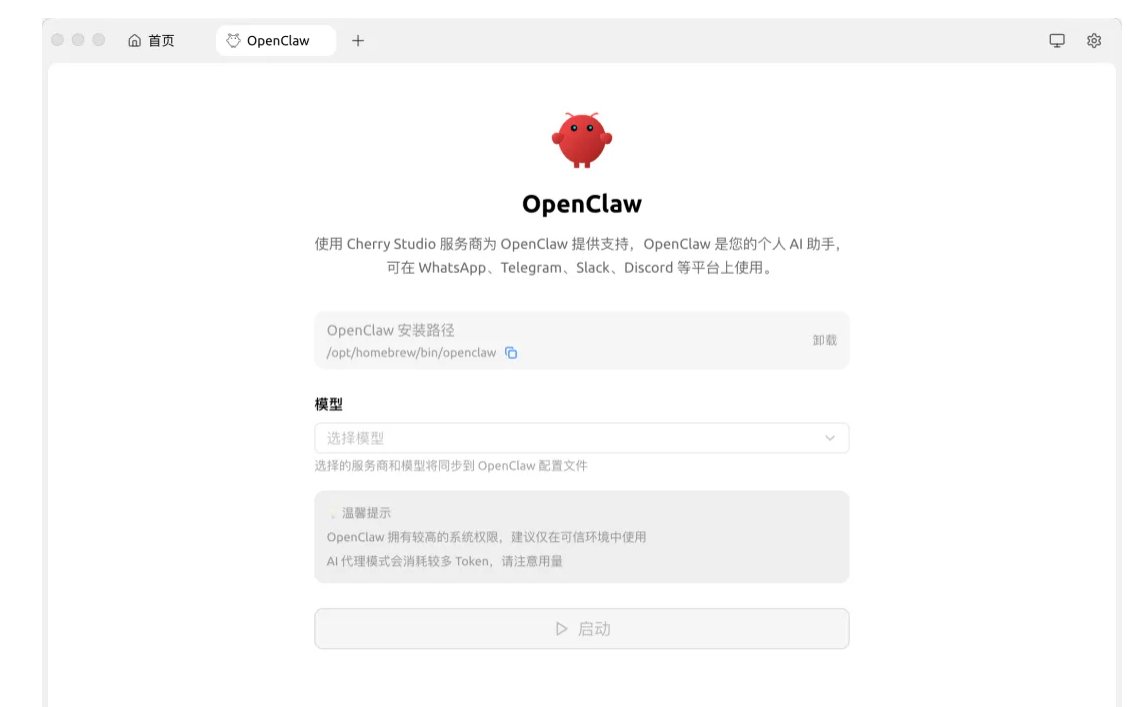
Task: Expand model list using chevron arrow
Action: pyautogui.click(x=829, y=438)
